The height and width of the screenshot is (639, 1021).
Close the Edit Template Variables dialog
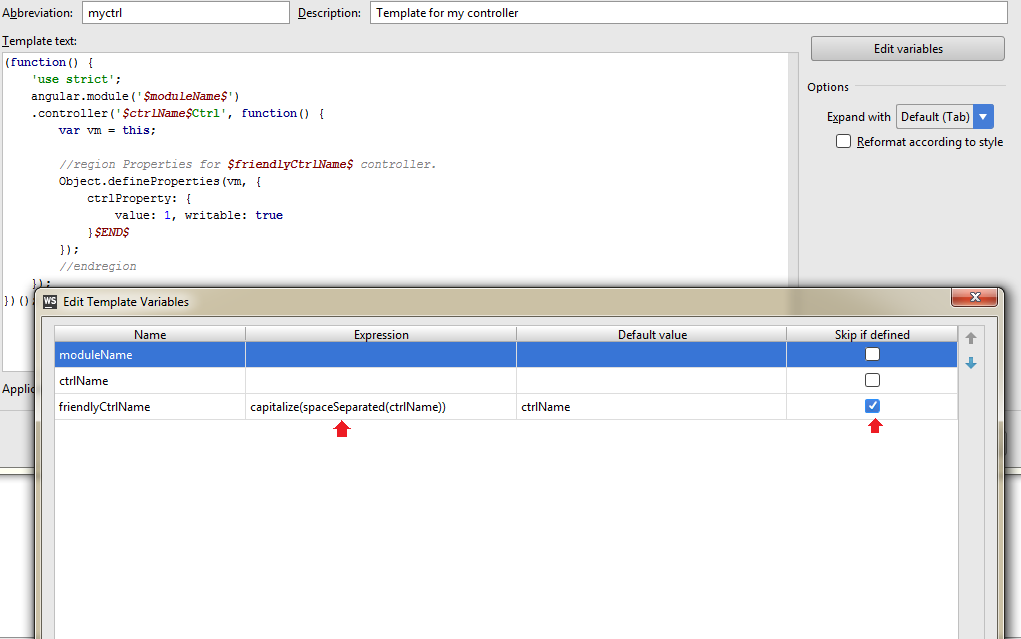pyautogui.click(x=975, y=298)
